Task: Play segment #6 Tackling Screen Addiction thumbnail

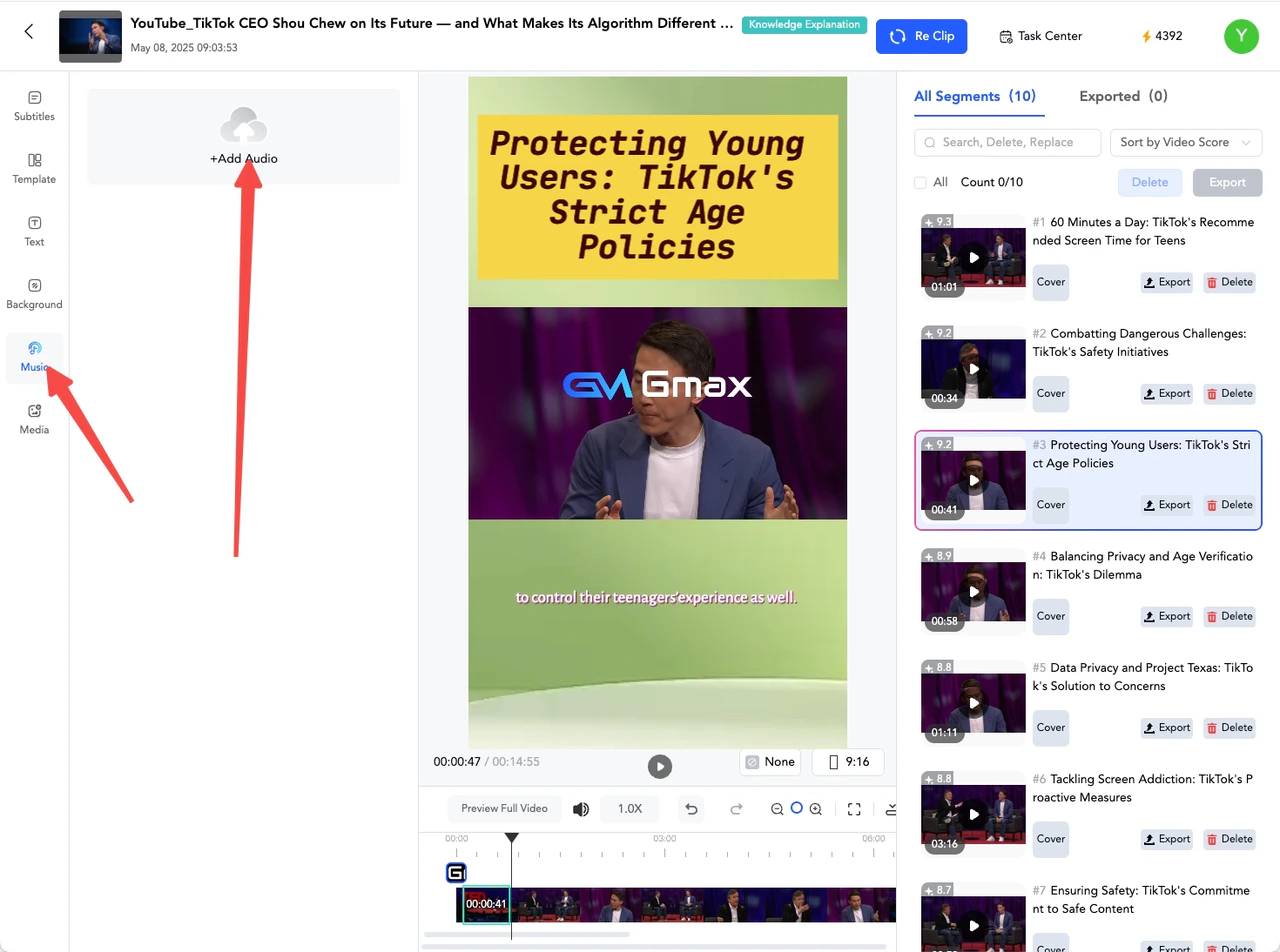Action: point(974,814)
